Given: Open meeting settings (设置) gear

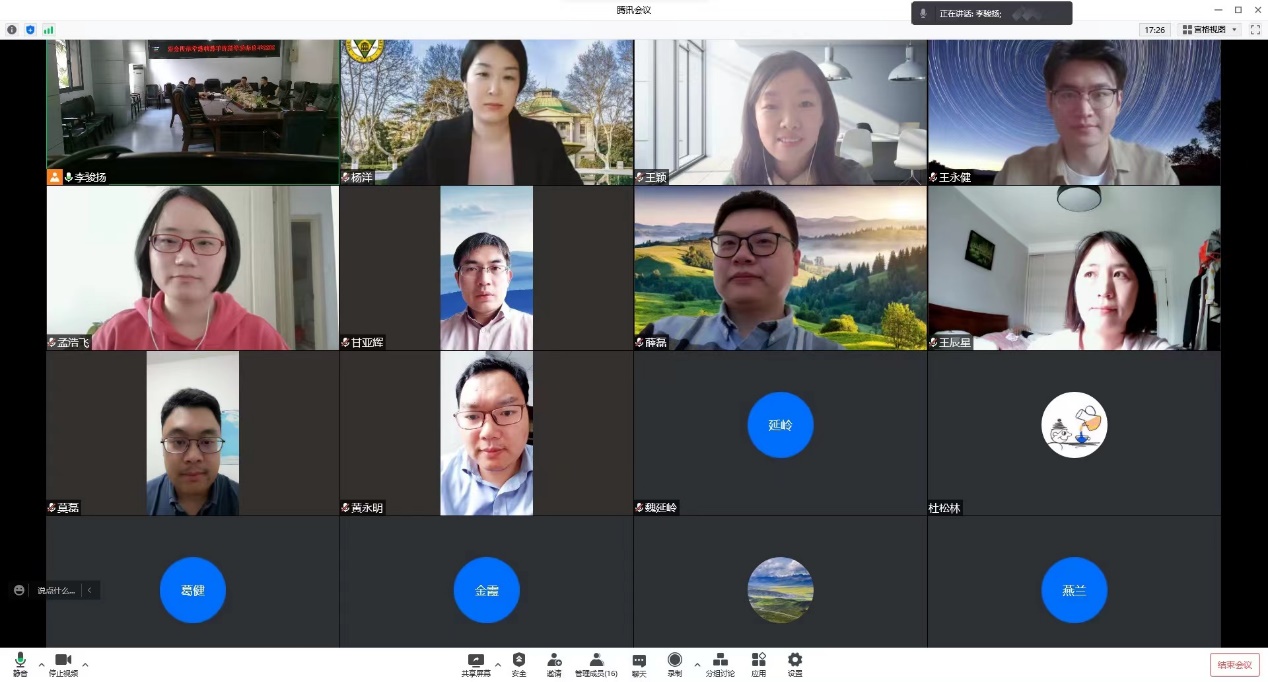Looking at the screenshot, I should coord(795,664).
